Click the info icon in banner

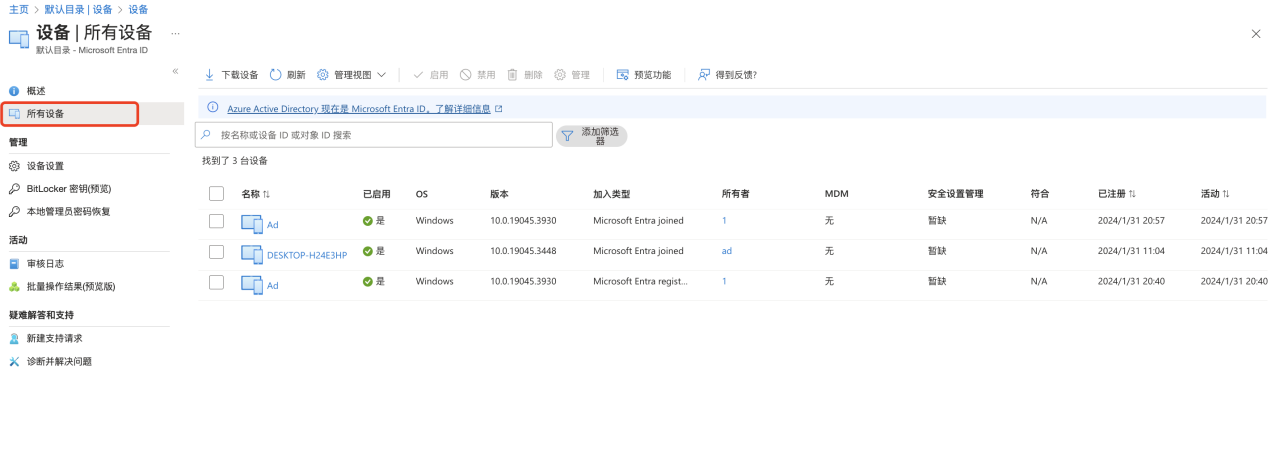coord(212,108)
